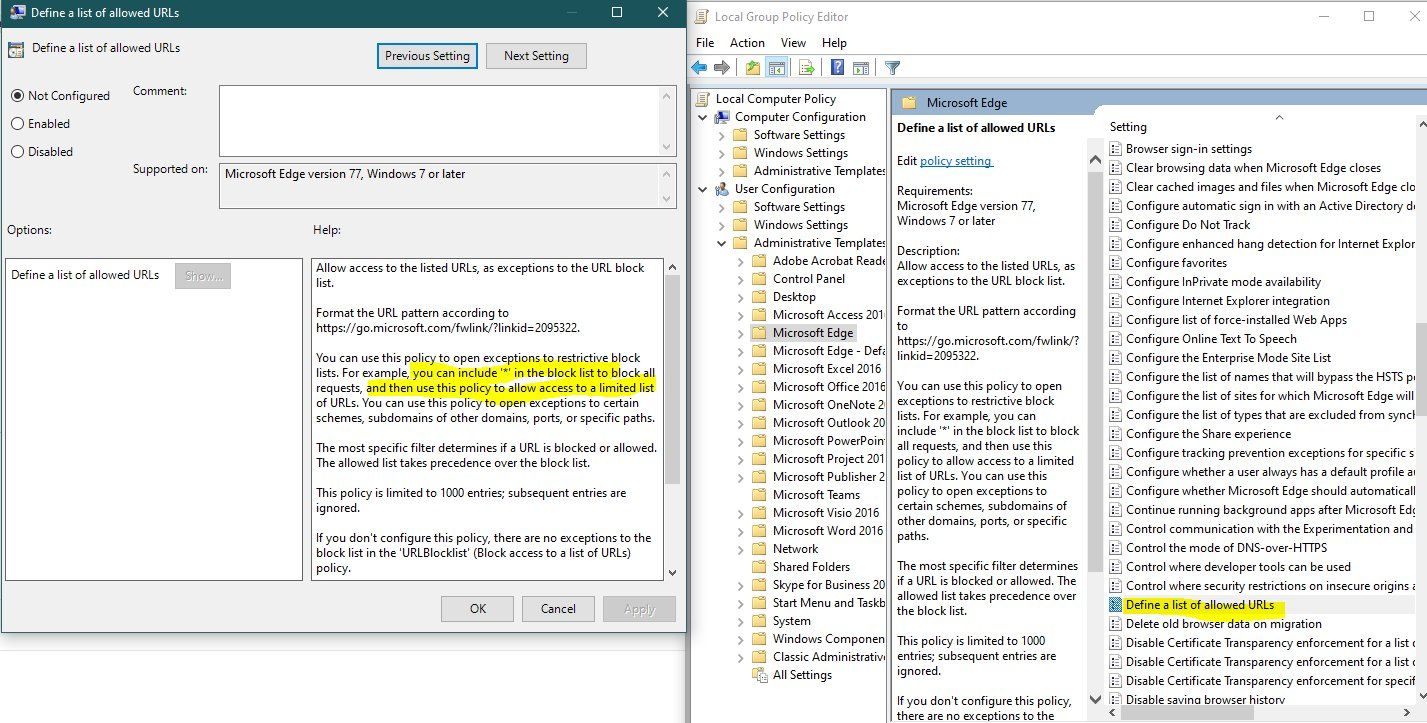This screenshot has width=1427, height=723.
Task: Click the User Configuration icon in the tree
Action: point(722,189)
